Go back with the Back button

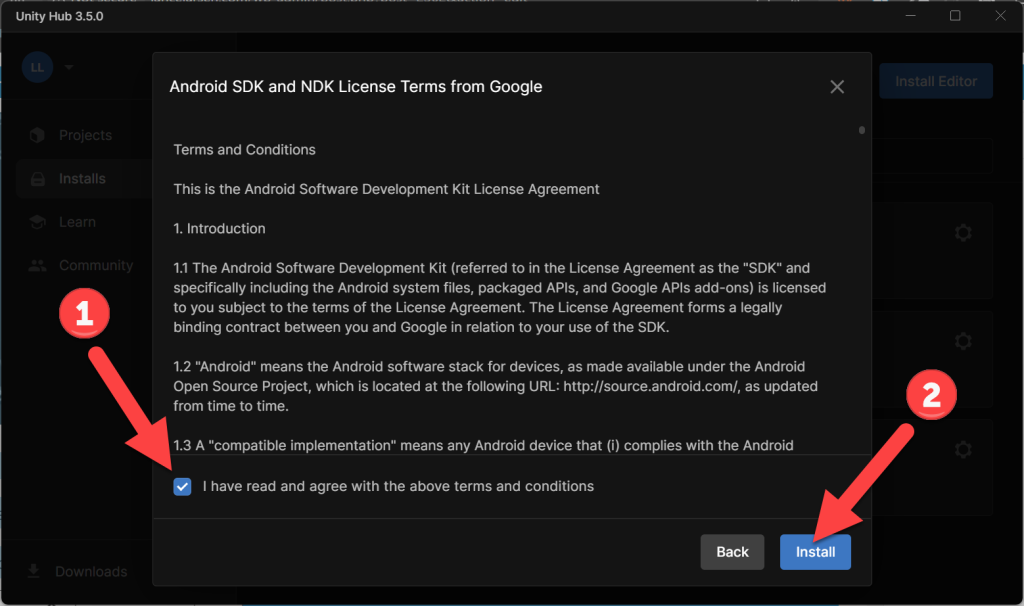[732, 552]
